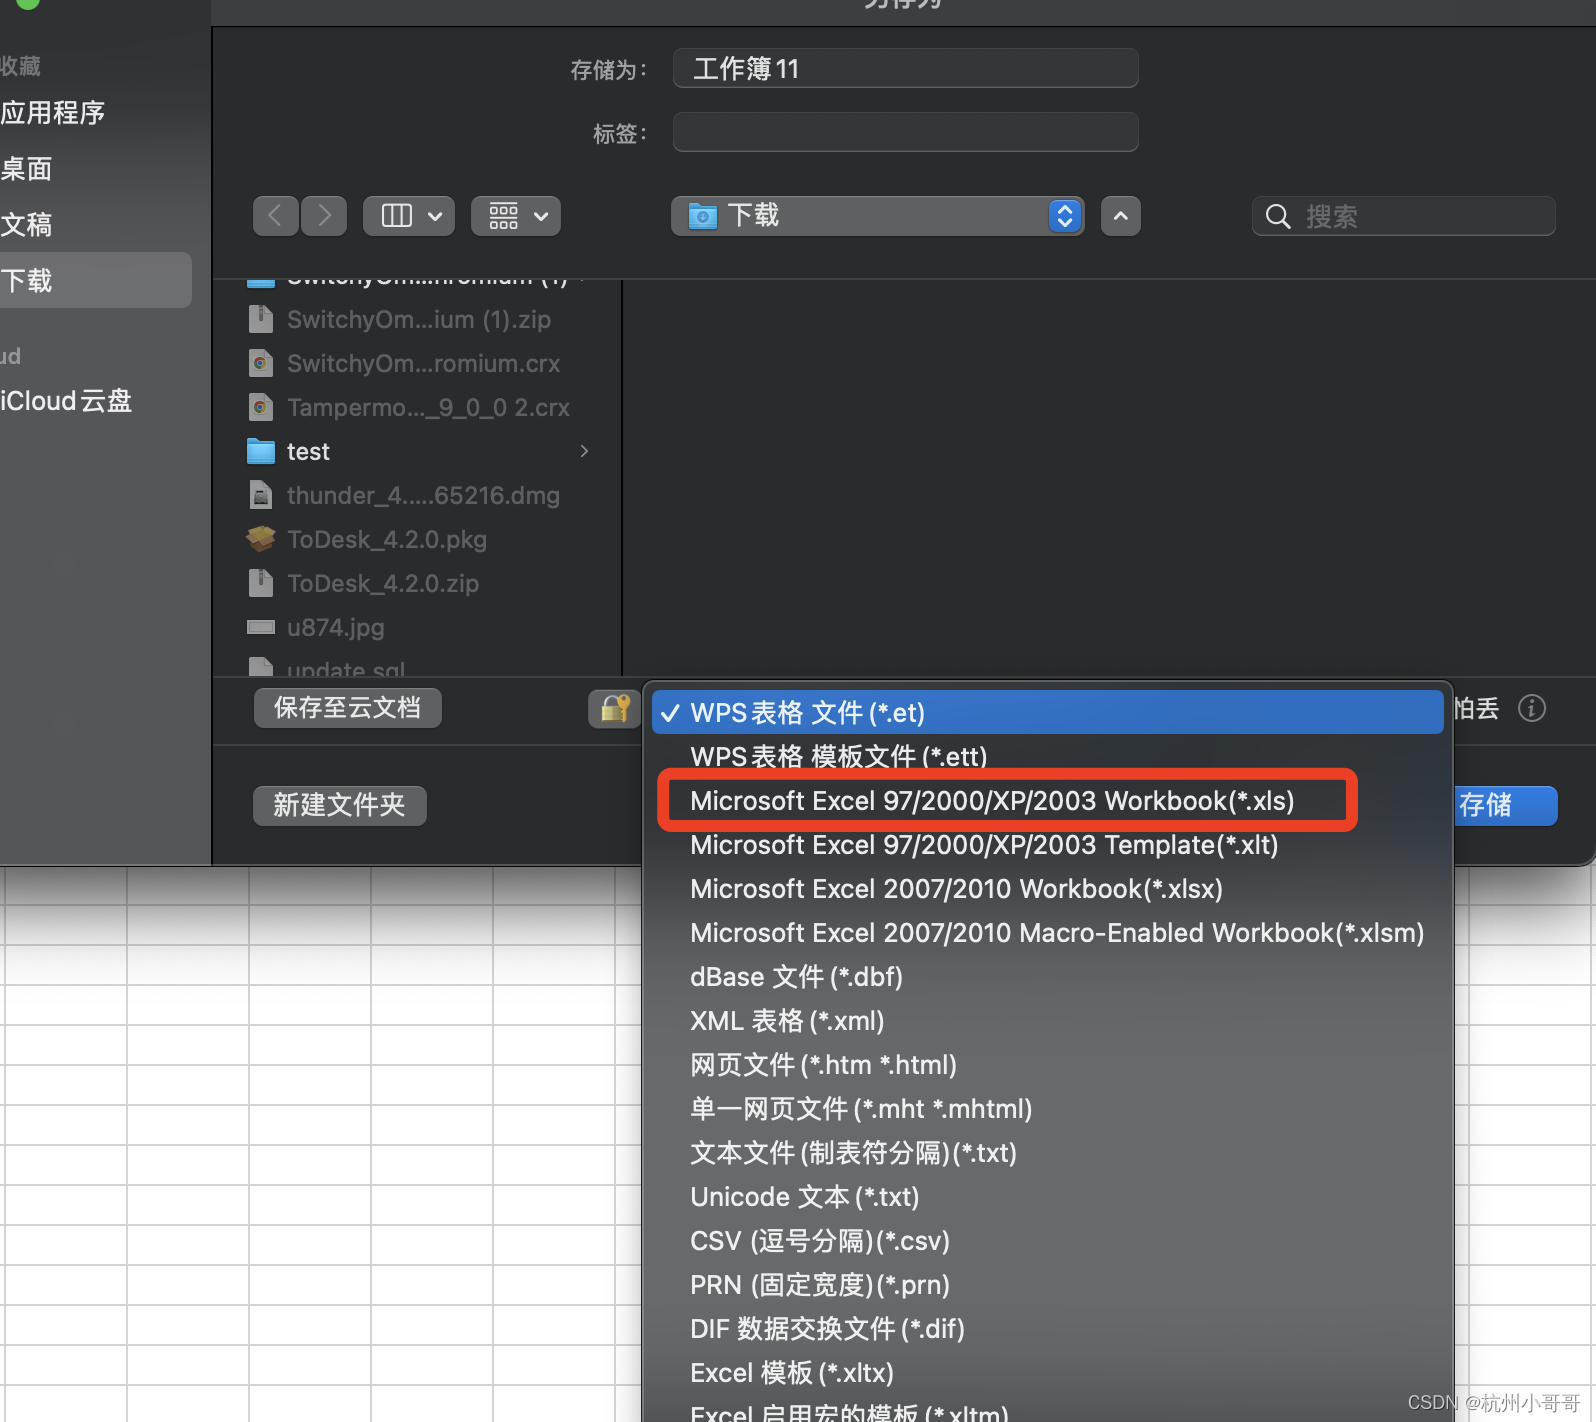Go back with the left arrow button
The width and height of the screenshot is (1596, 1422).
click(x=275, y=216)
